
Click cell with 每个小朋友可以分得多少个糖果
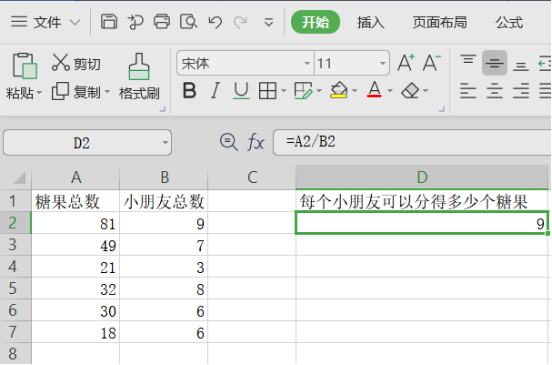click(422, 201)
